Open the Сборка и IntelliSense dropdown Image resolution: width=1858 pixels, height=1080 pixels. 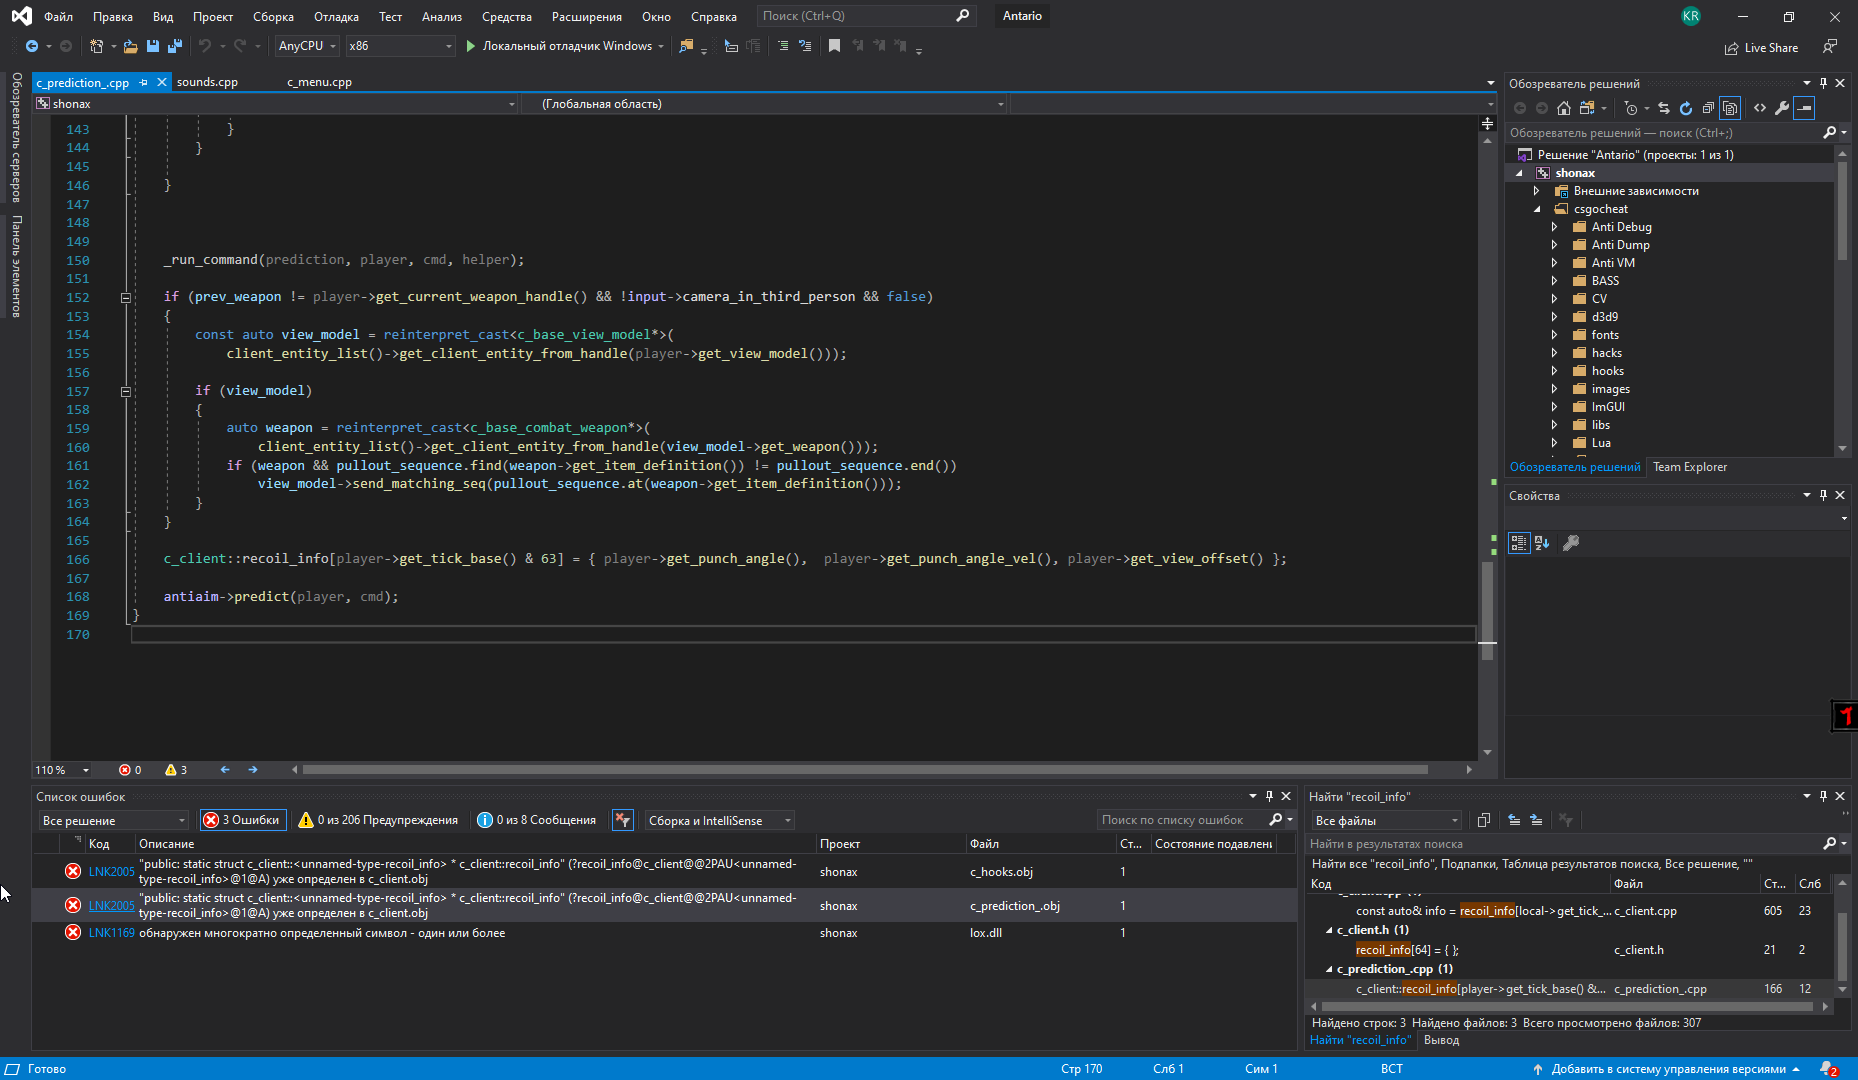720,821
